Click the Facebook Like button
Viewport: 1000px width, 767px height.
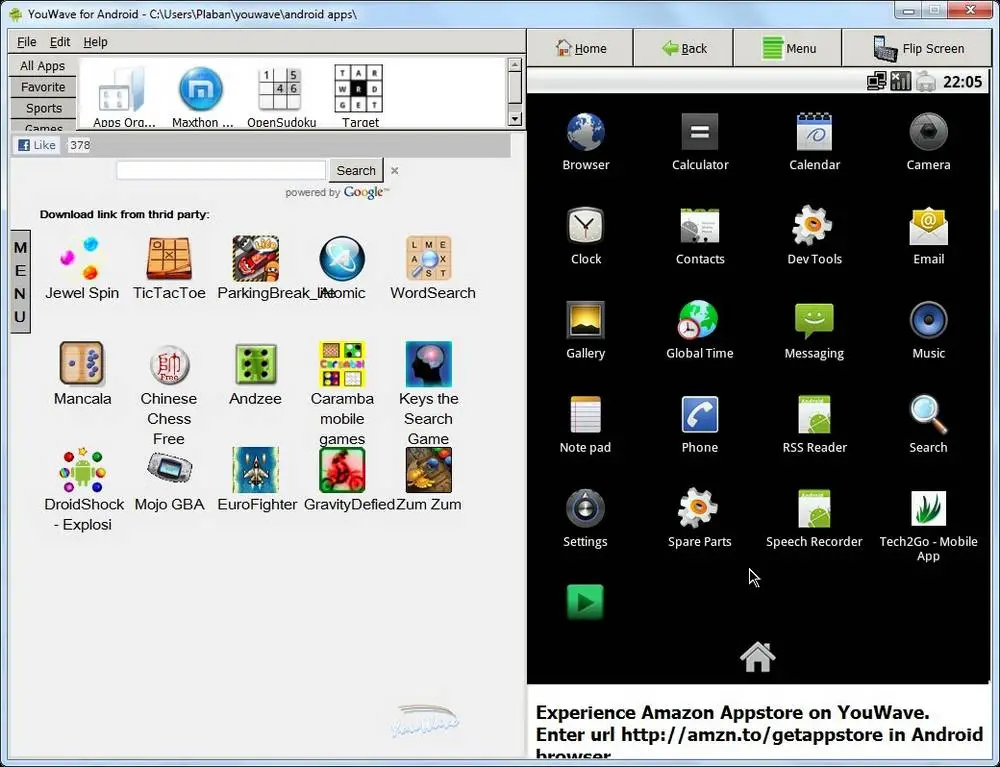(36, 145)
